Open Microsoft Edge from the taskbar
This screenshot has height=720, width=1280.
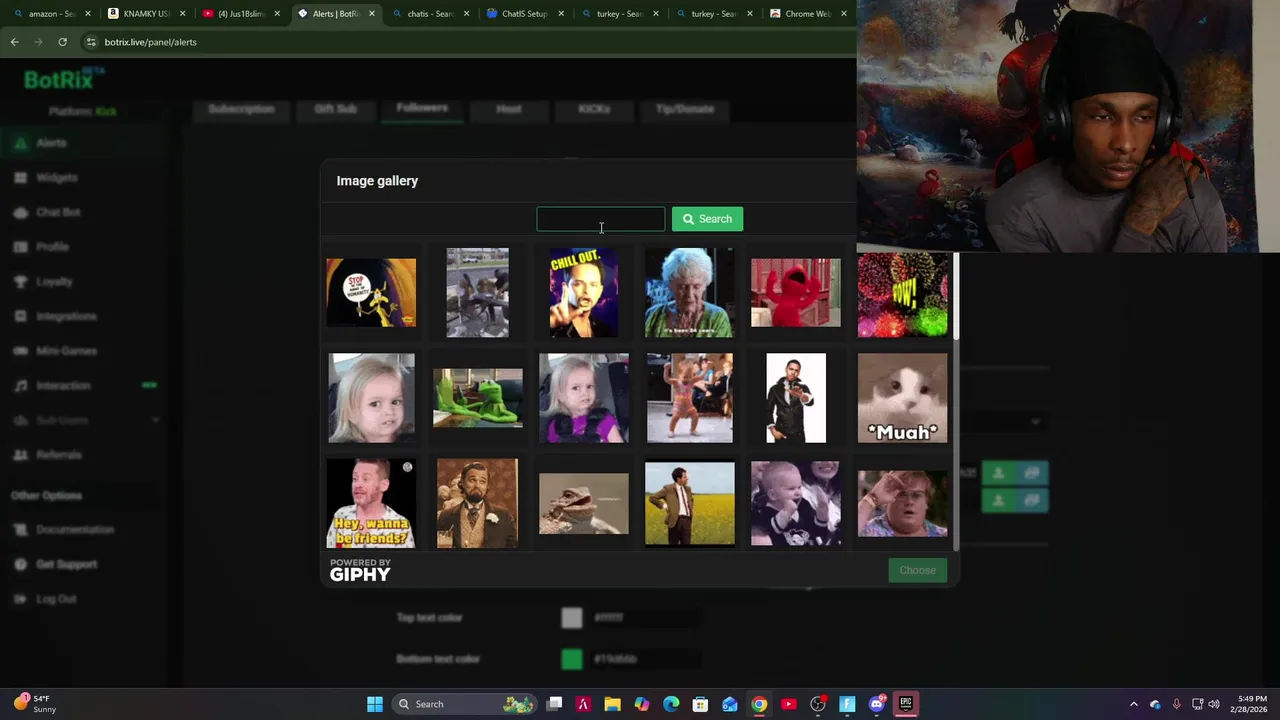[x=671, y=704]
